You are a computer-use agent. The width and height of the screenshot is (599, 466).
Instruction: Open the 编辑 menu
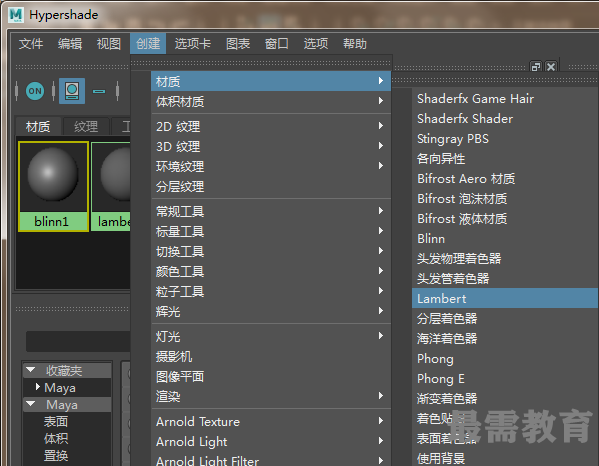[70, 44]
